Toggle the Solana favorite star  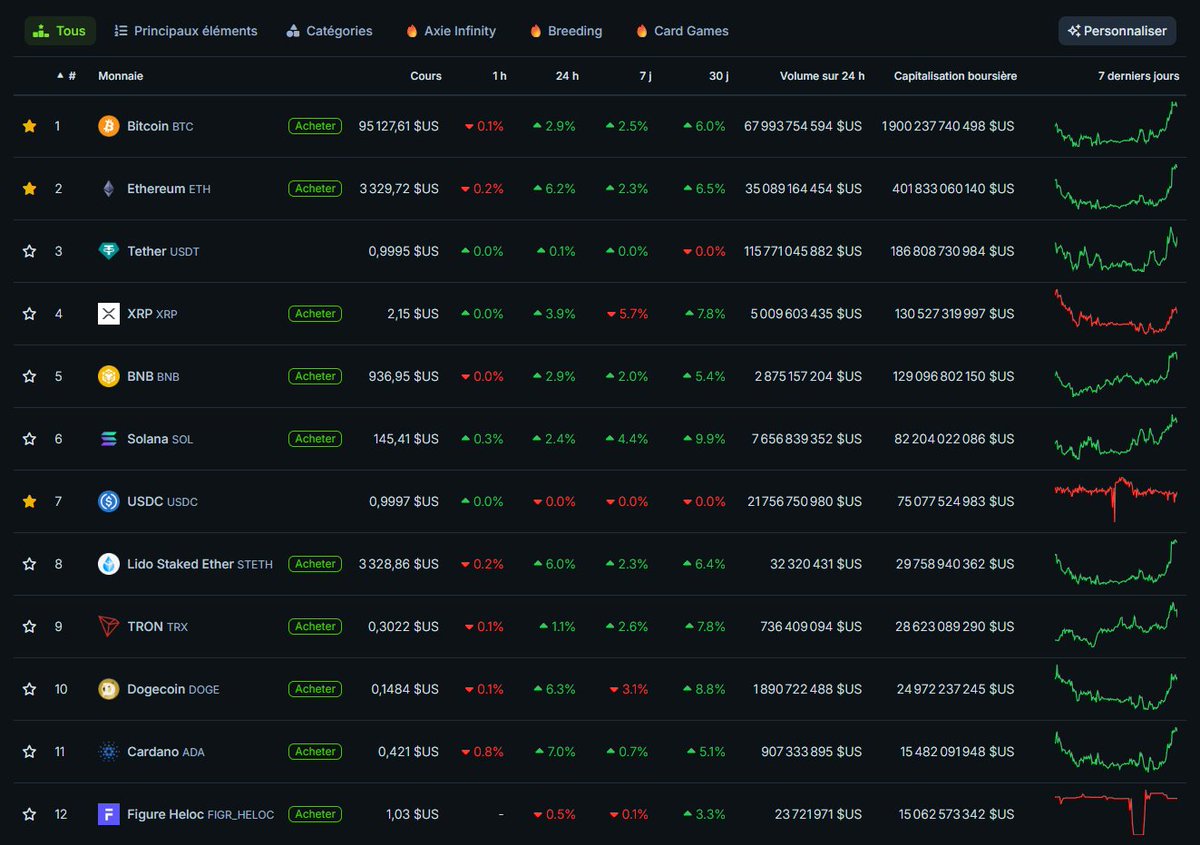pos(29,438)
